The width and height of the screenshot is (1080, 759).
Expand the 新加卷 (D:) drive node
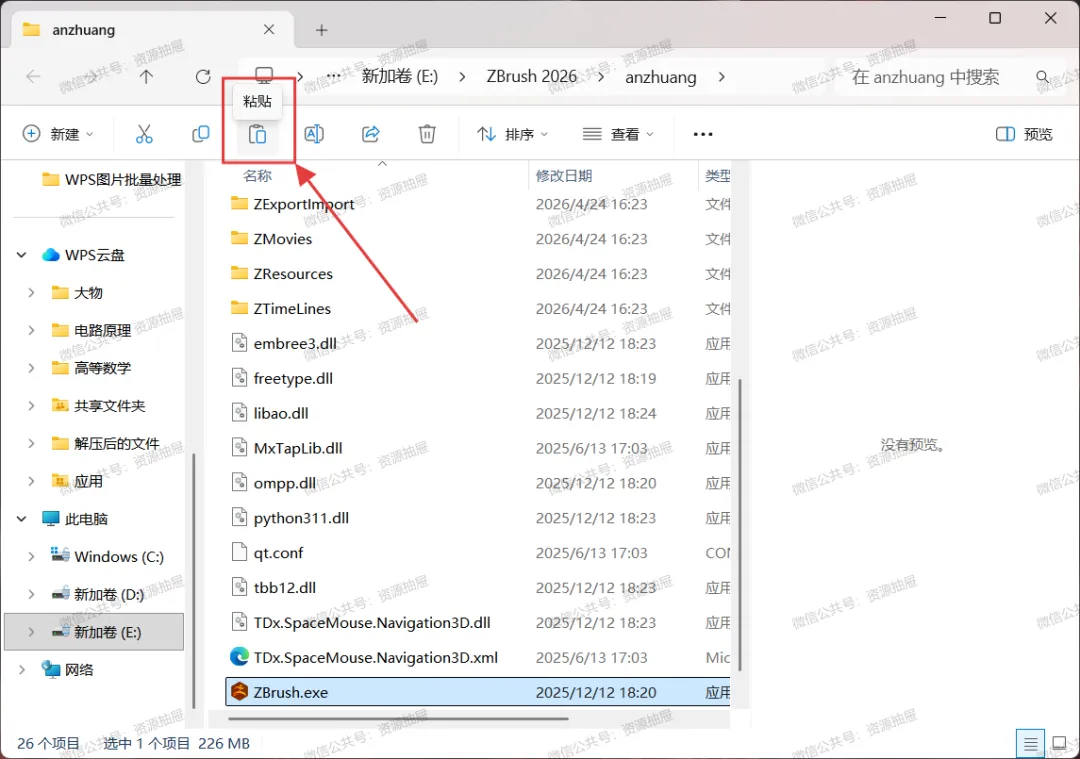pyautogui.click(x=31, y=594)
